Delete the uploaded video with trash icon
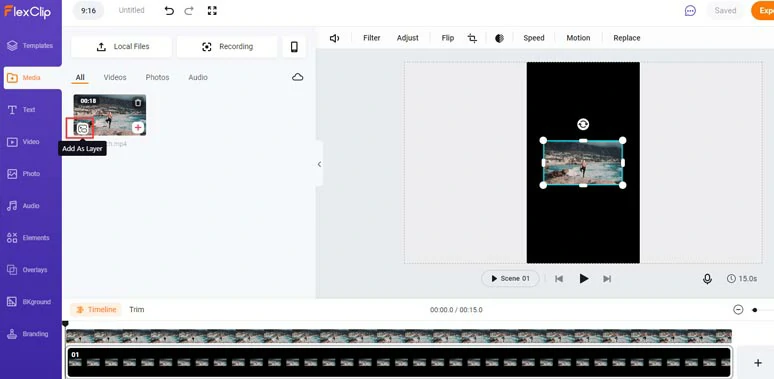This screenshot has width=774, height=379. [138, 102]
